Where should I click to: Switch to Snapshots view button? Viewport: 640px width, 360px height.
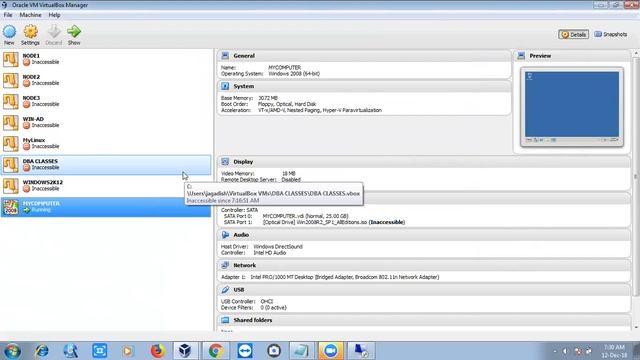click(611, 35)
